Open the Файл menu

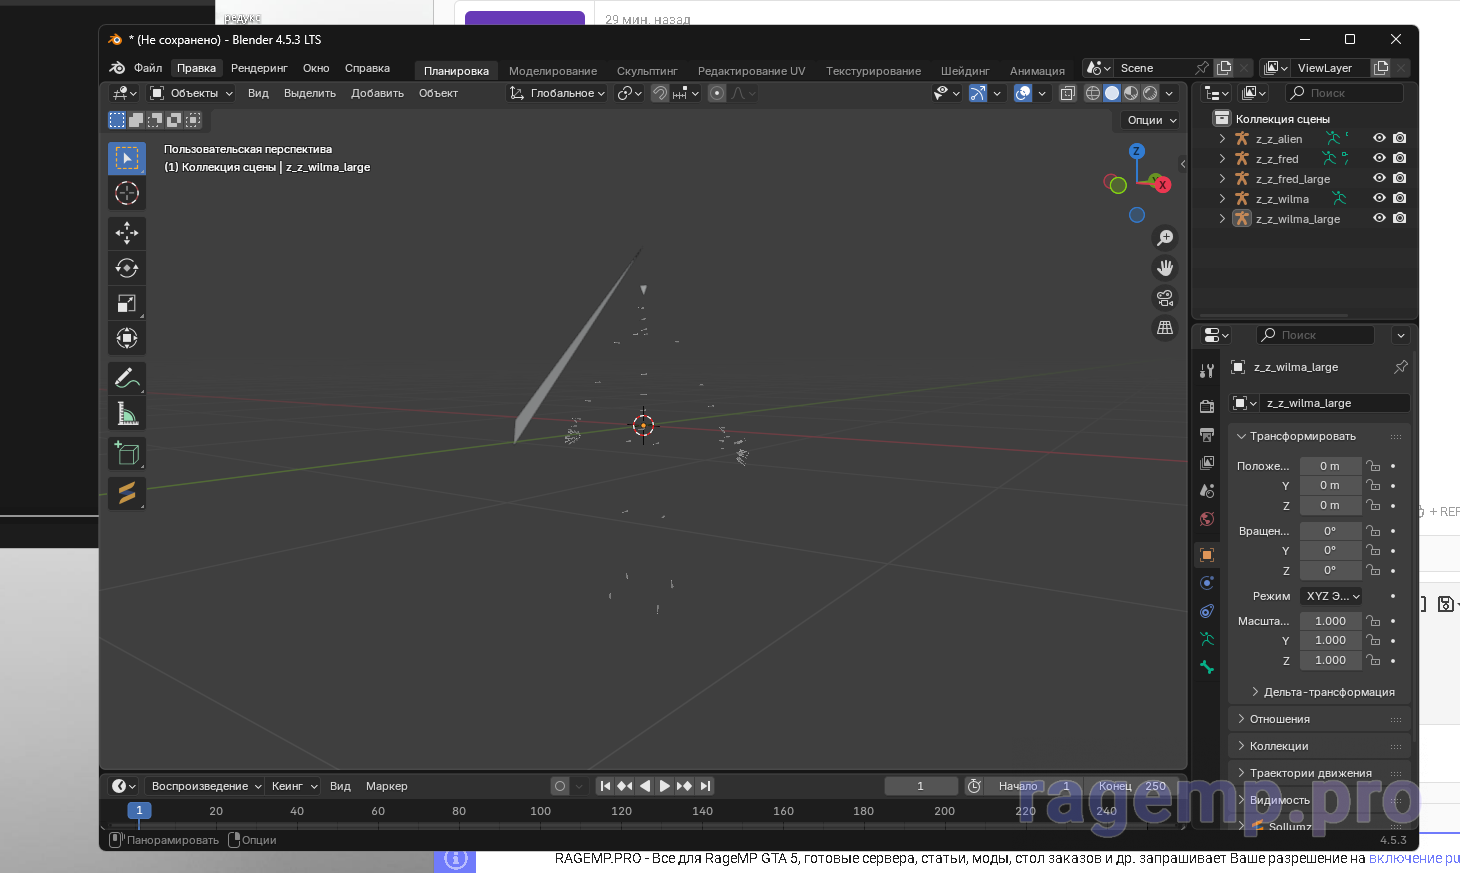pos(148,68)
